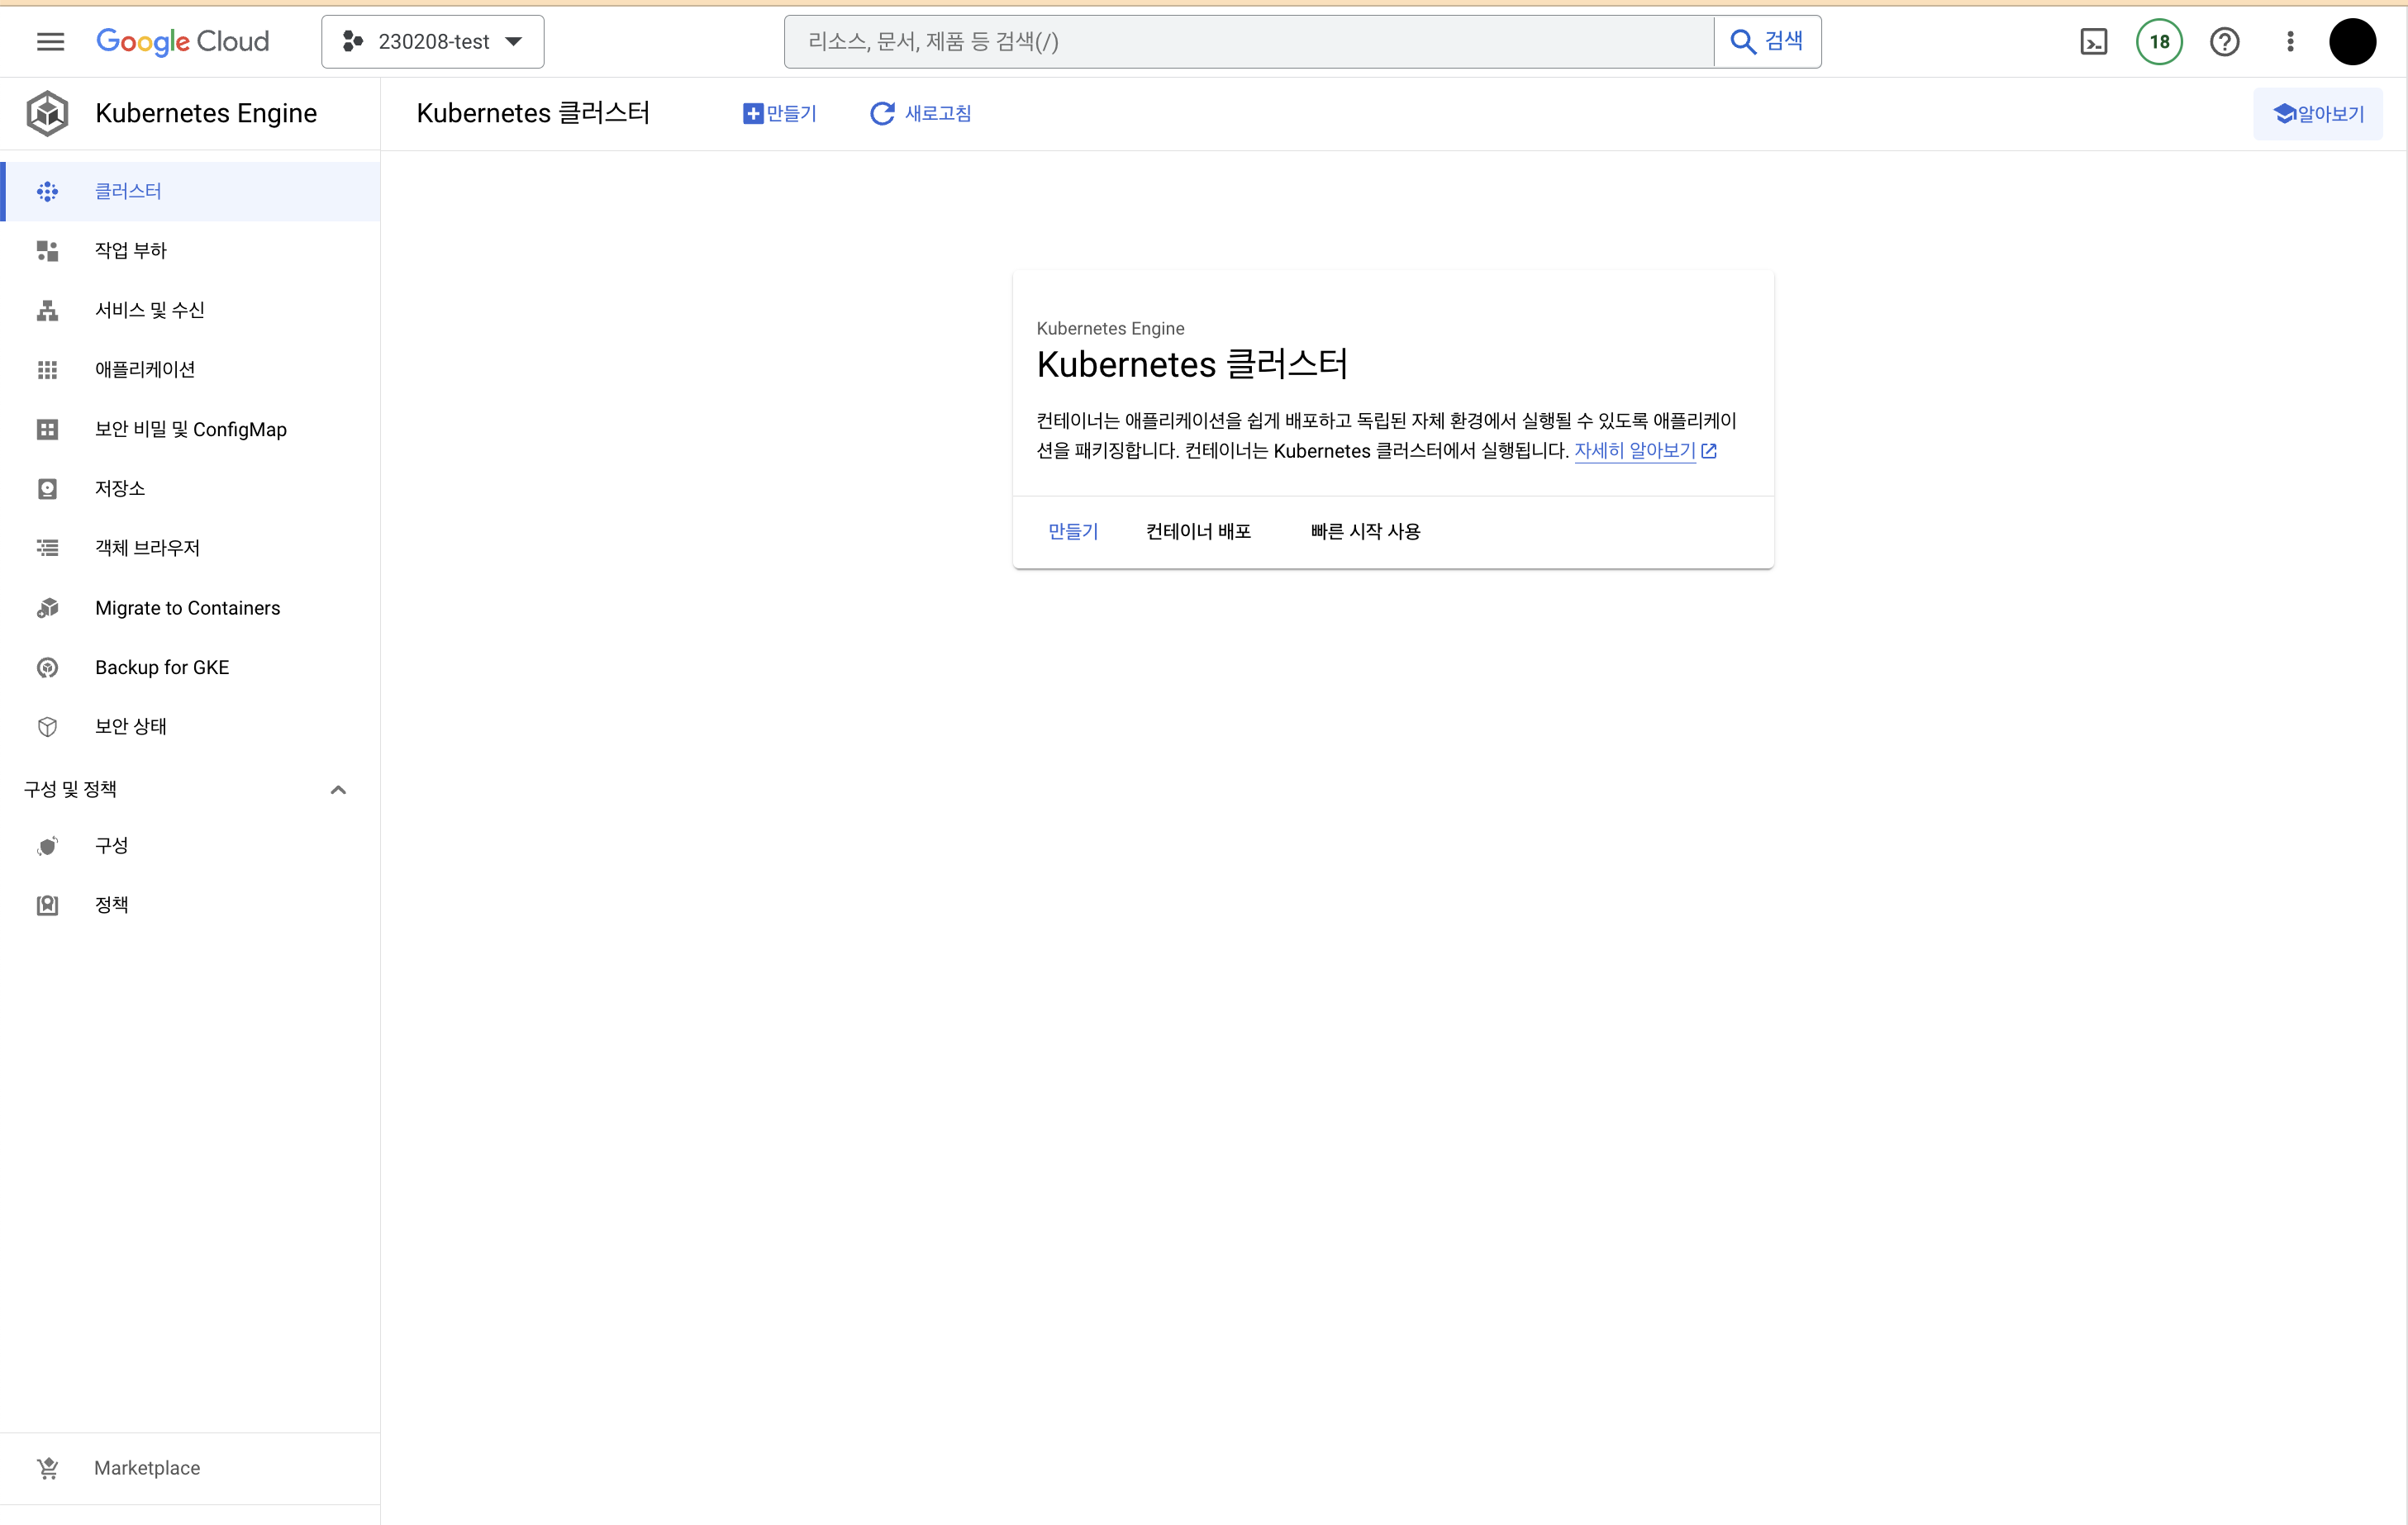Go to 서비스 및 수신 page
Screen dimensions: 2408x1525
149,310
